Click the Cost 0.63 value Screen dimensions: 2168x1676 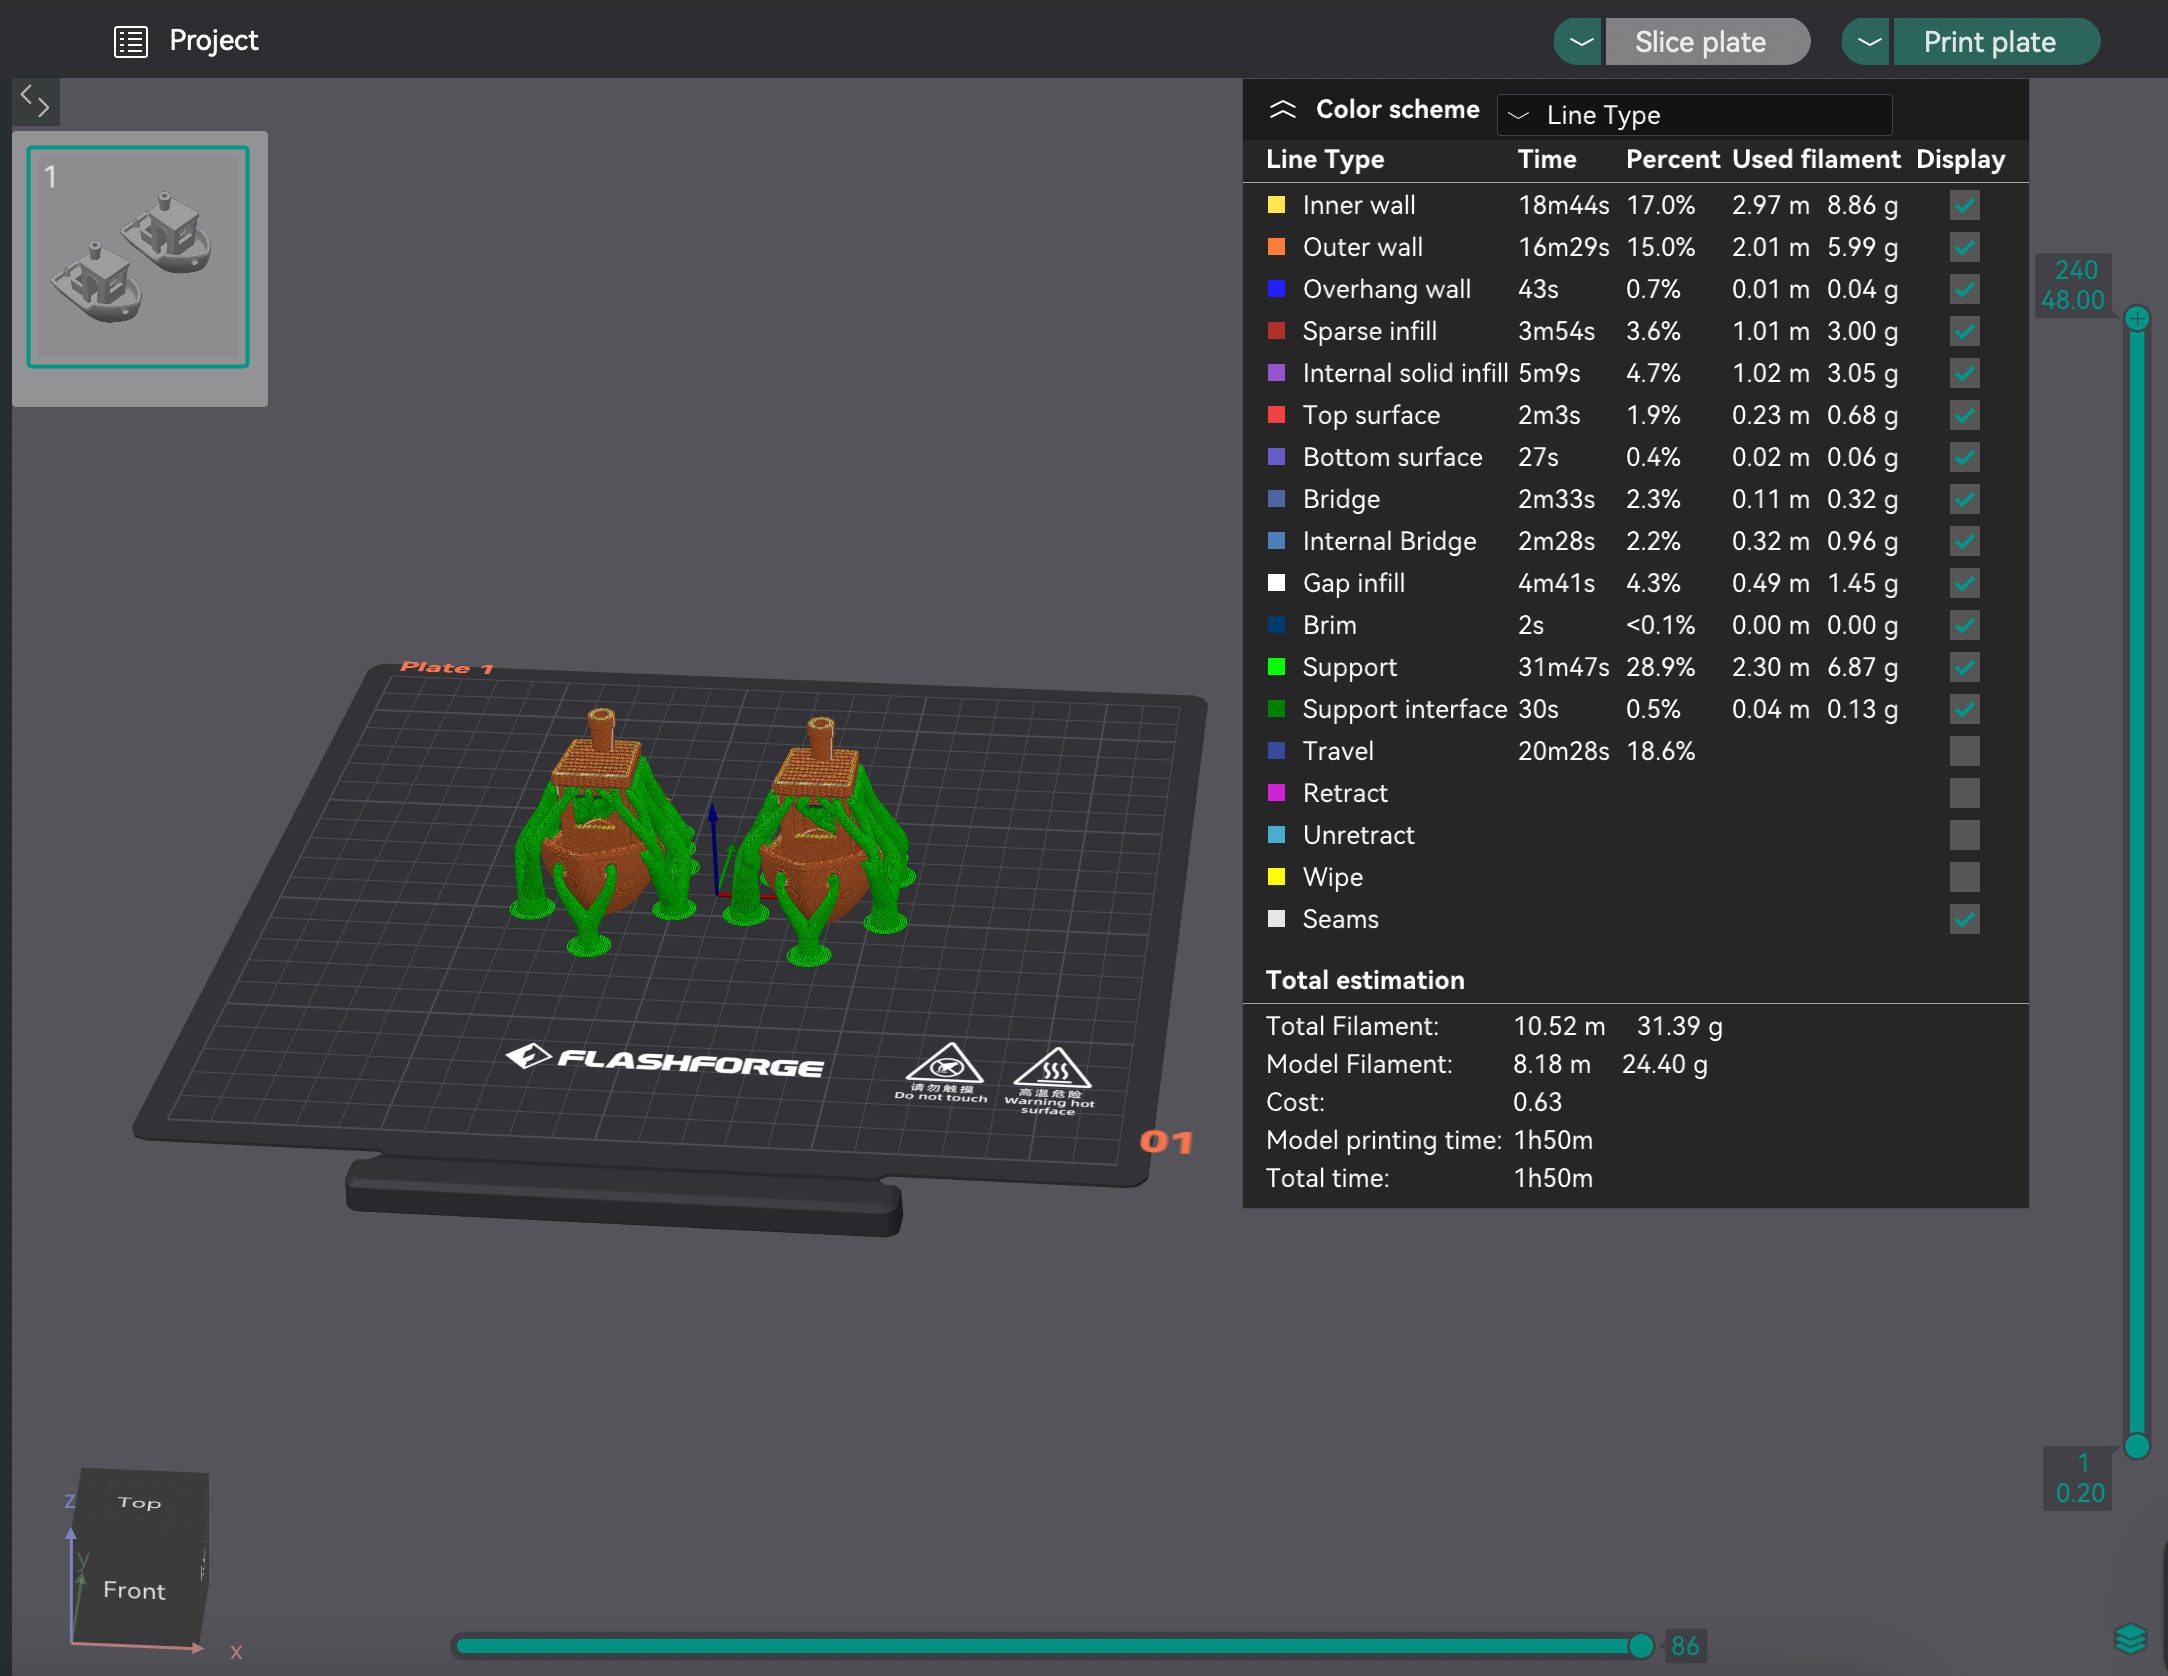click(x=1537, y=1102)
